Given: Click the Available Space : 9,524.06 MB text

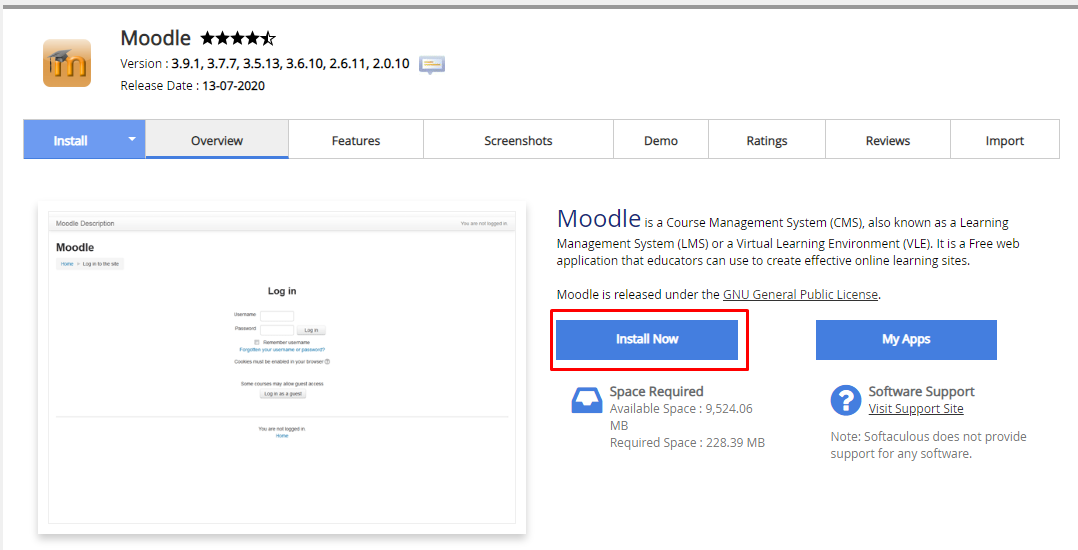Looking at the screenshot, I should [681, 417].
